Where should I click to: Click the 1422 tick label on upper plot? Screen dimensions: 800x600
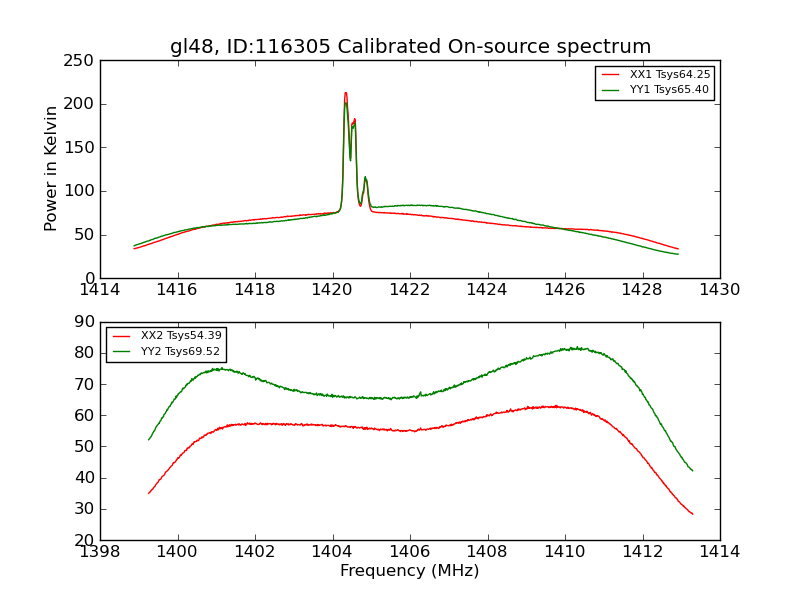point(410,290)
